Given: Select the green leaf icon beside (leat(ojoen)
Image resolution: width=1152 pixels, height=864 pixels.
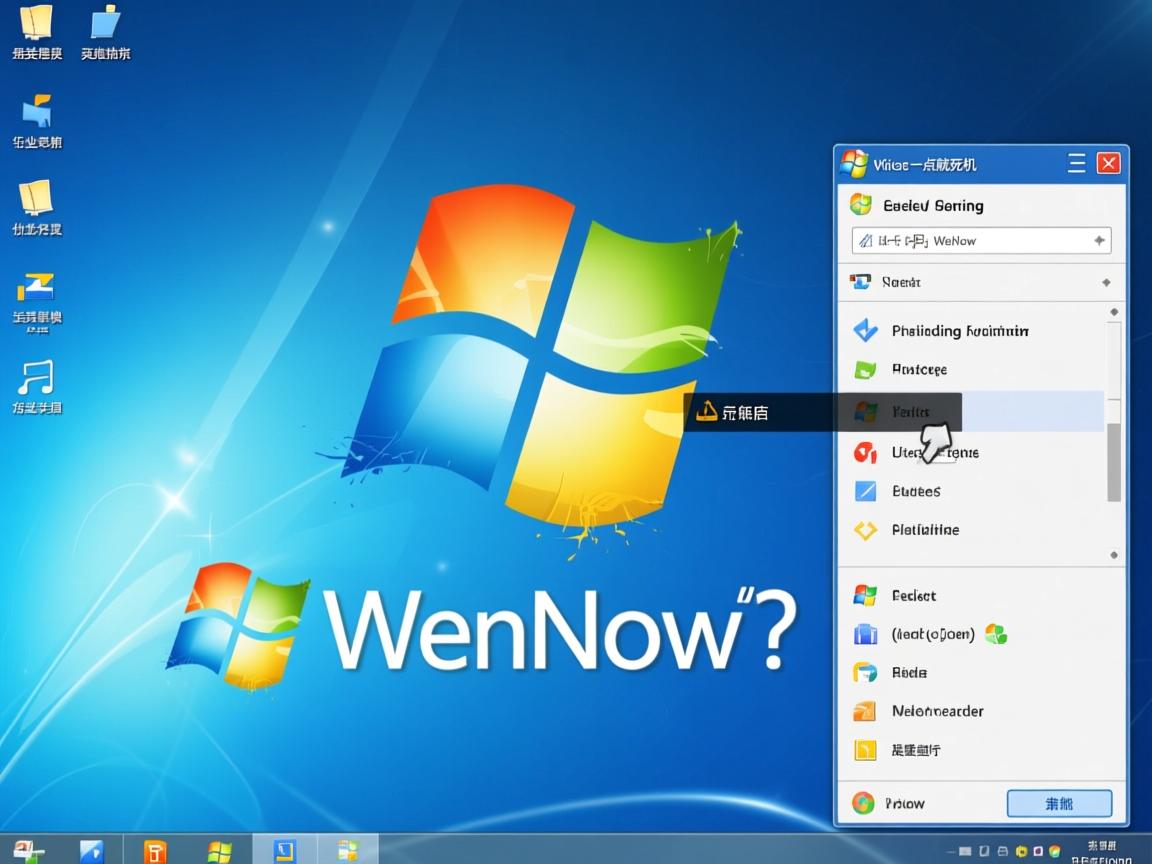Looking at the screenshot, I should click(x=996, y=633).
